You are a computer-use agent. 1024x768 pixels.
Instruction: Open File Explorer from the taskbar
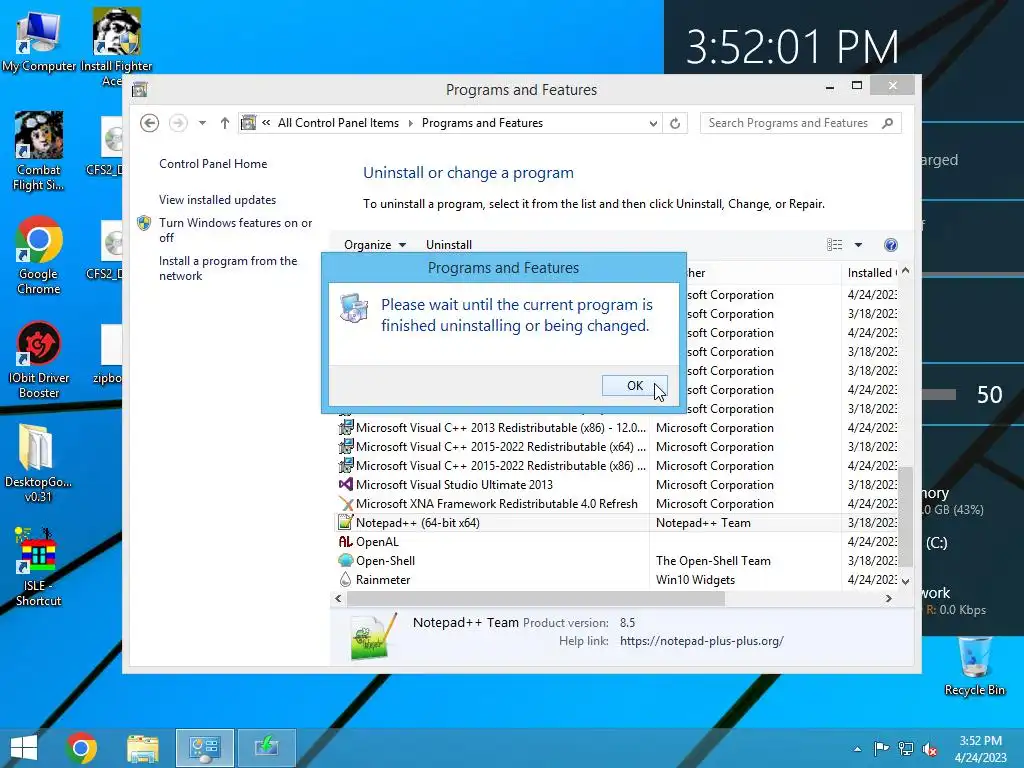click(x=143, y=748)
